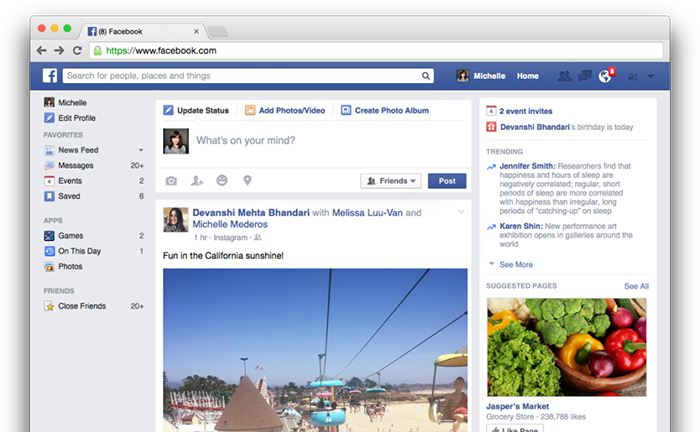
Task: Go forward with browser forward arrow
Action: (59, 50)
